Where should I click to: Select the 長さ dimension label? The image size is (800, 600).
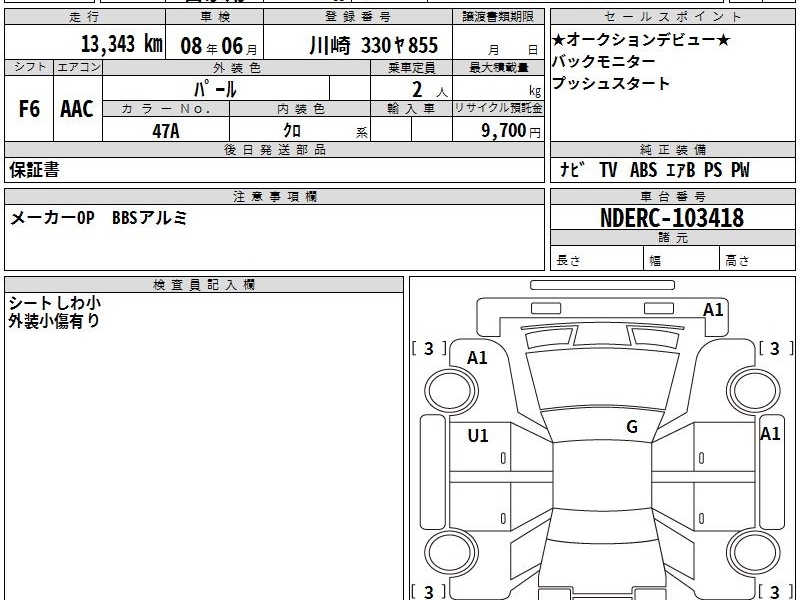(568, 261)
